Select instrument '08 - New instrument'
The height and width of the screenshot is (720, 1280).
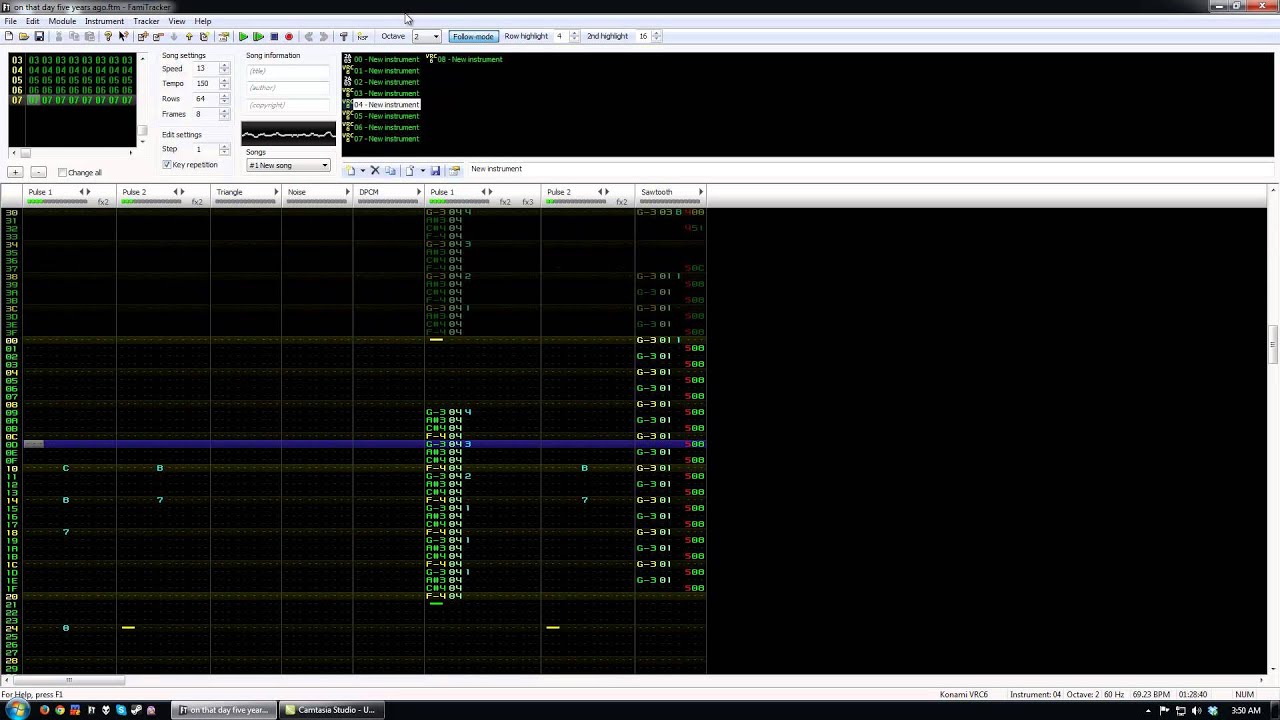464,59
